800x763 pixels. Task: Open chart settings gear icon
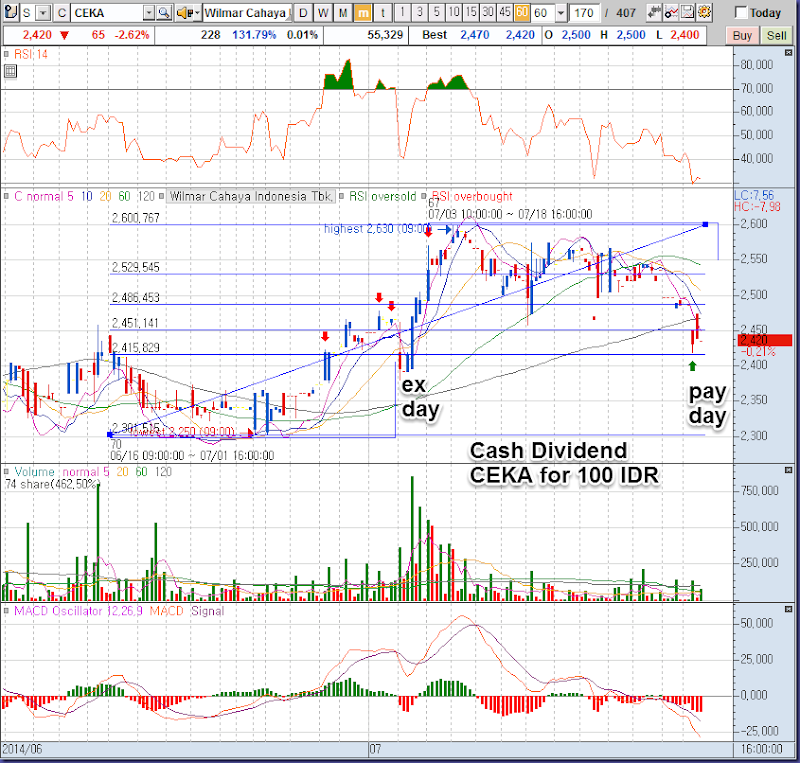(x=705, y=12)
